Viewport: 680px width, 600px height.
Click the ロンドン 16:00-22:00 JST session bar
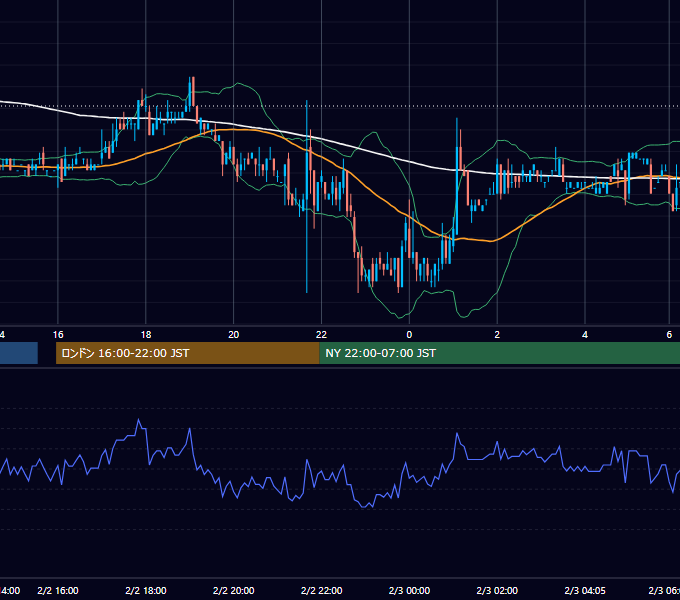[187, 353]
